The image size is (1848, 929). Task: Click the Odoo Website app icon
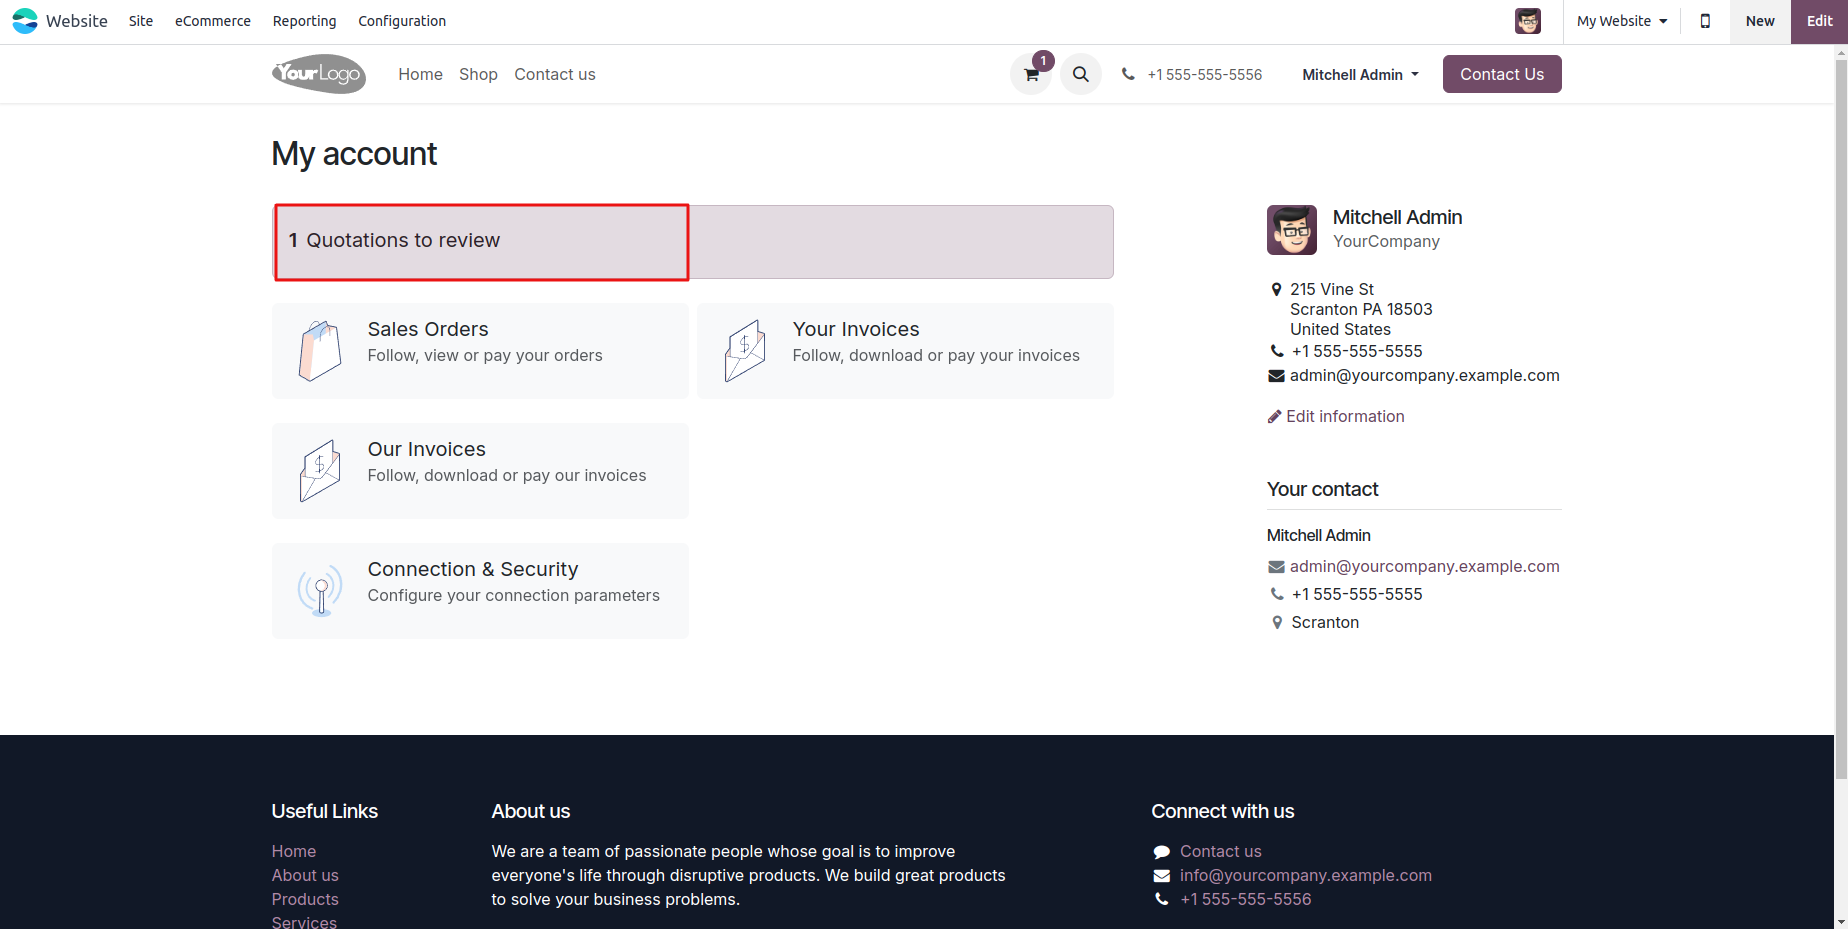pos(25,21)
